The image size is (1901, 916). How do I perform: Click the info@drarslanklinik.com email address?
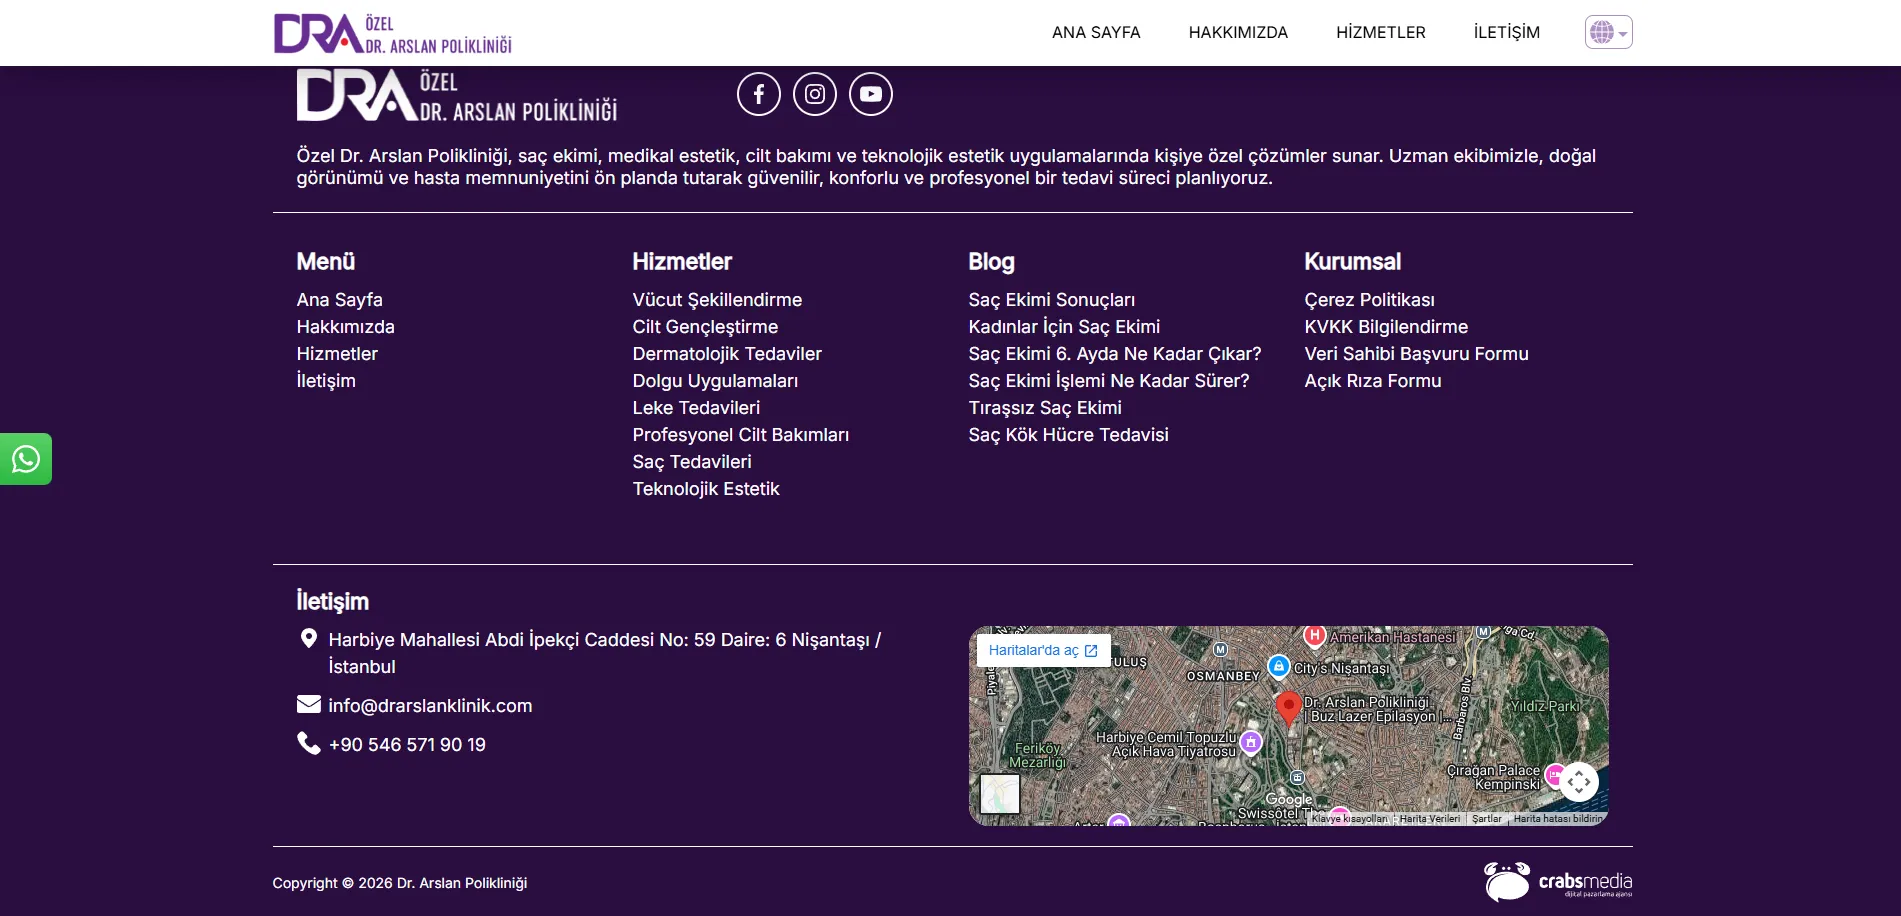[x=430, y=706]
